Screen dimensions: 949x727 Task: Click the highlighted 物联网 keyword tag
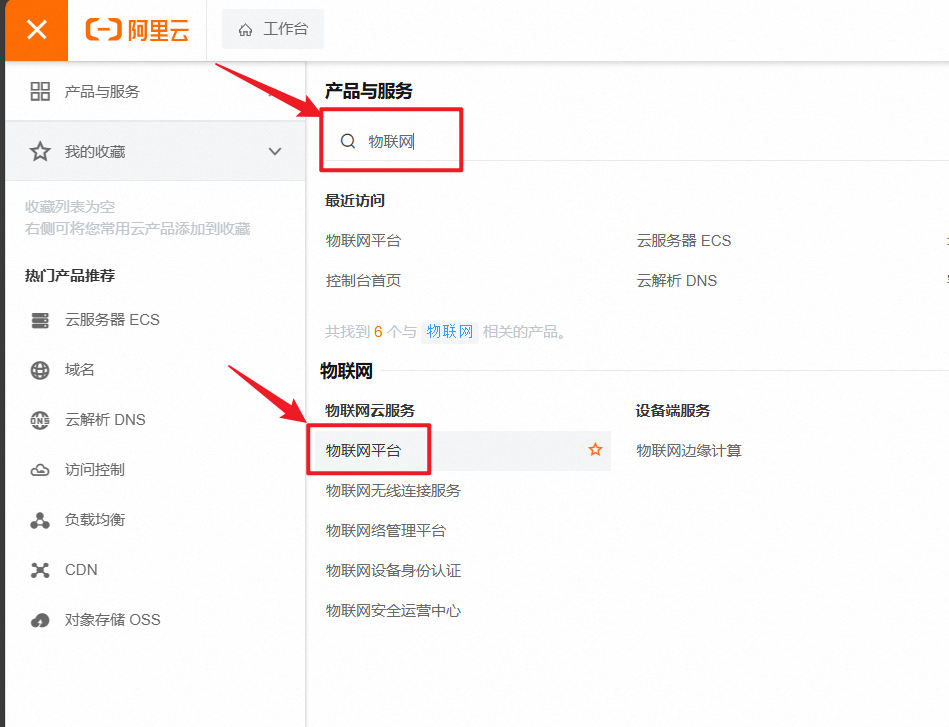click(450, 332)
